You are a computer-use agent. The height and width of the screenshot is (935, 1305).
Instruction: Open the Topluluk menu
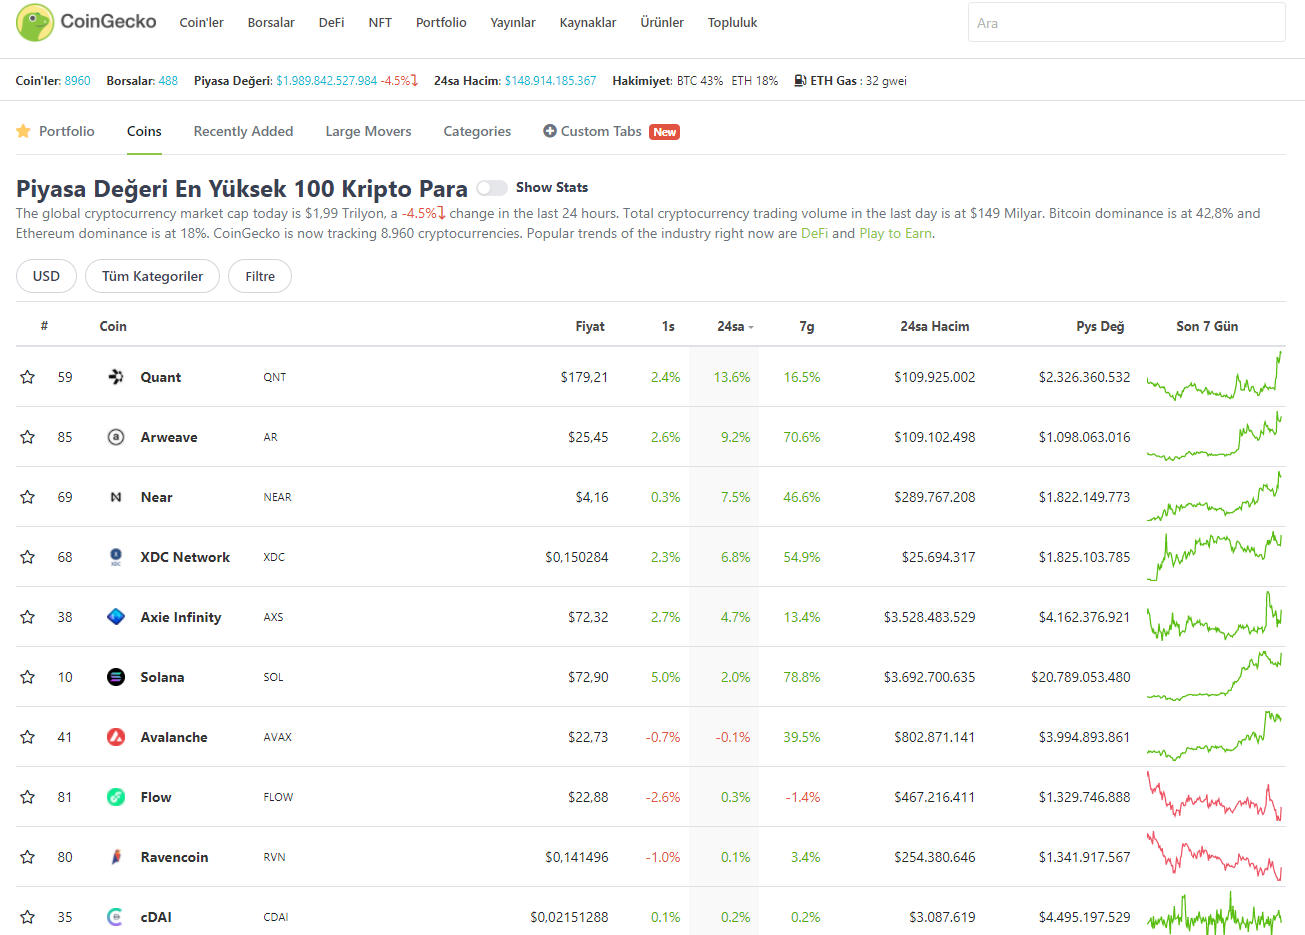732,22
